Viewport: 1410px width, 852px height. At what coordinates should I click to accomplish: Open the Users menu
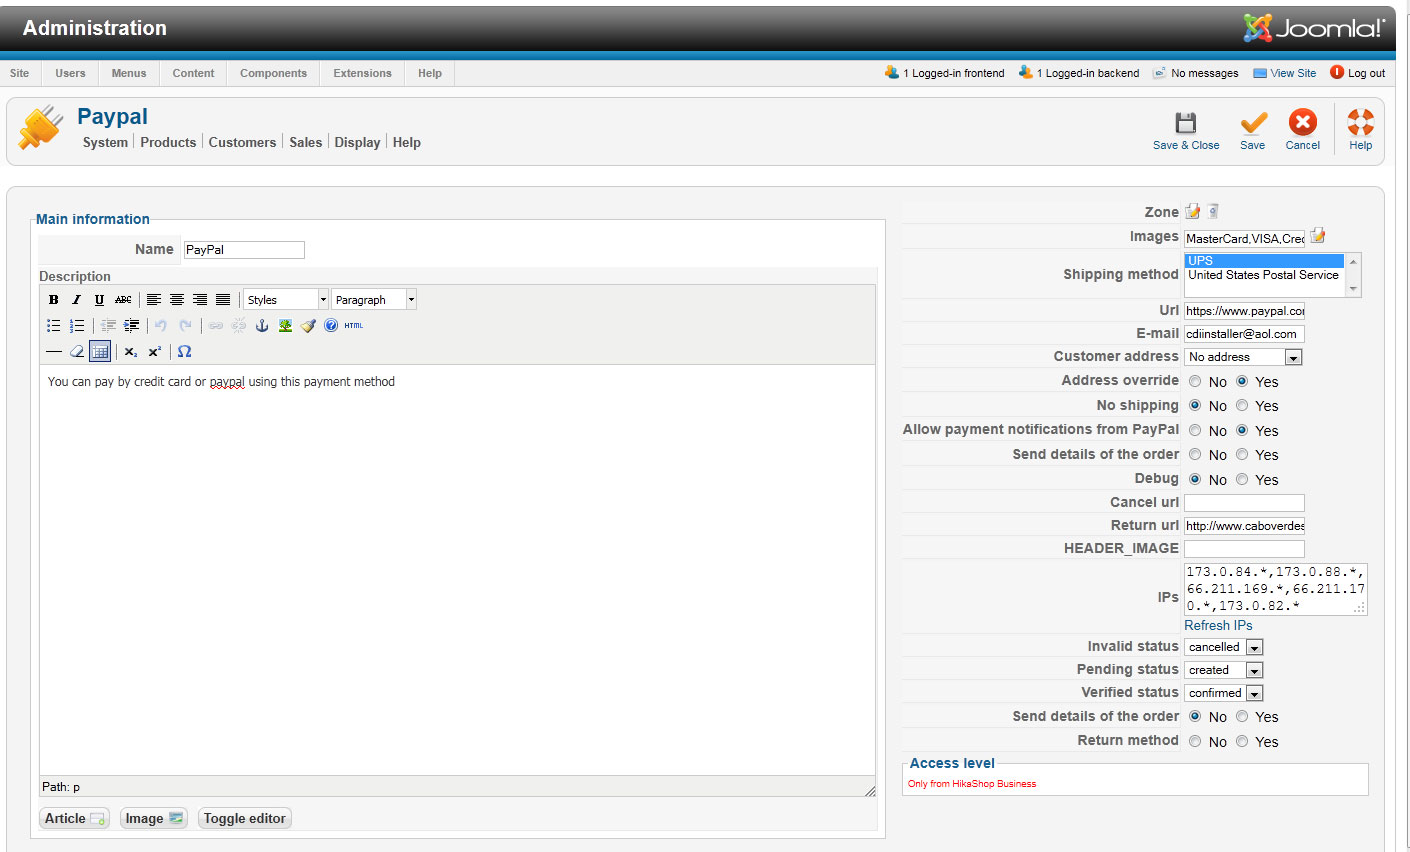click(70, 73)
